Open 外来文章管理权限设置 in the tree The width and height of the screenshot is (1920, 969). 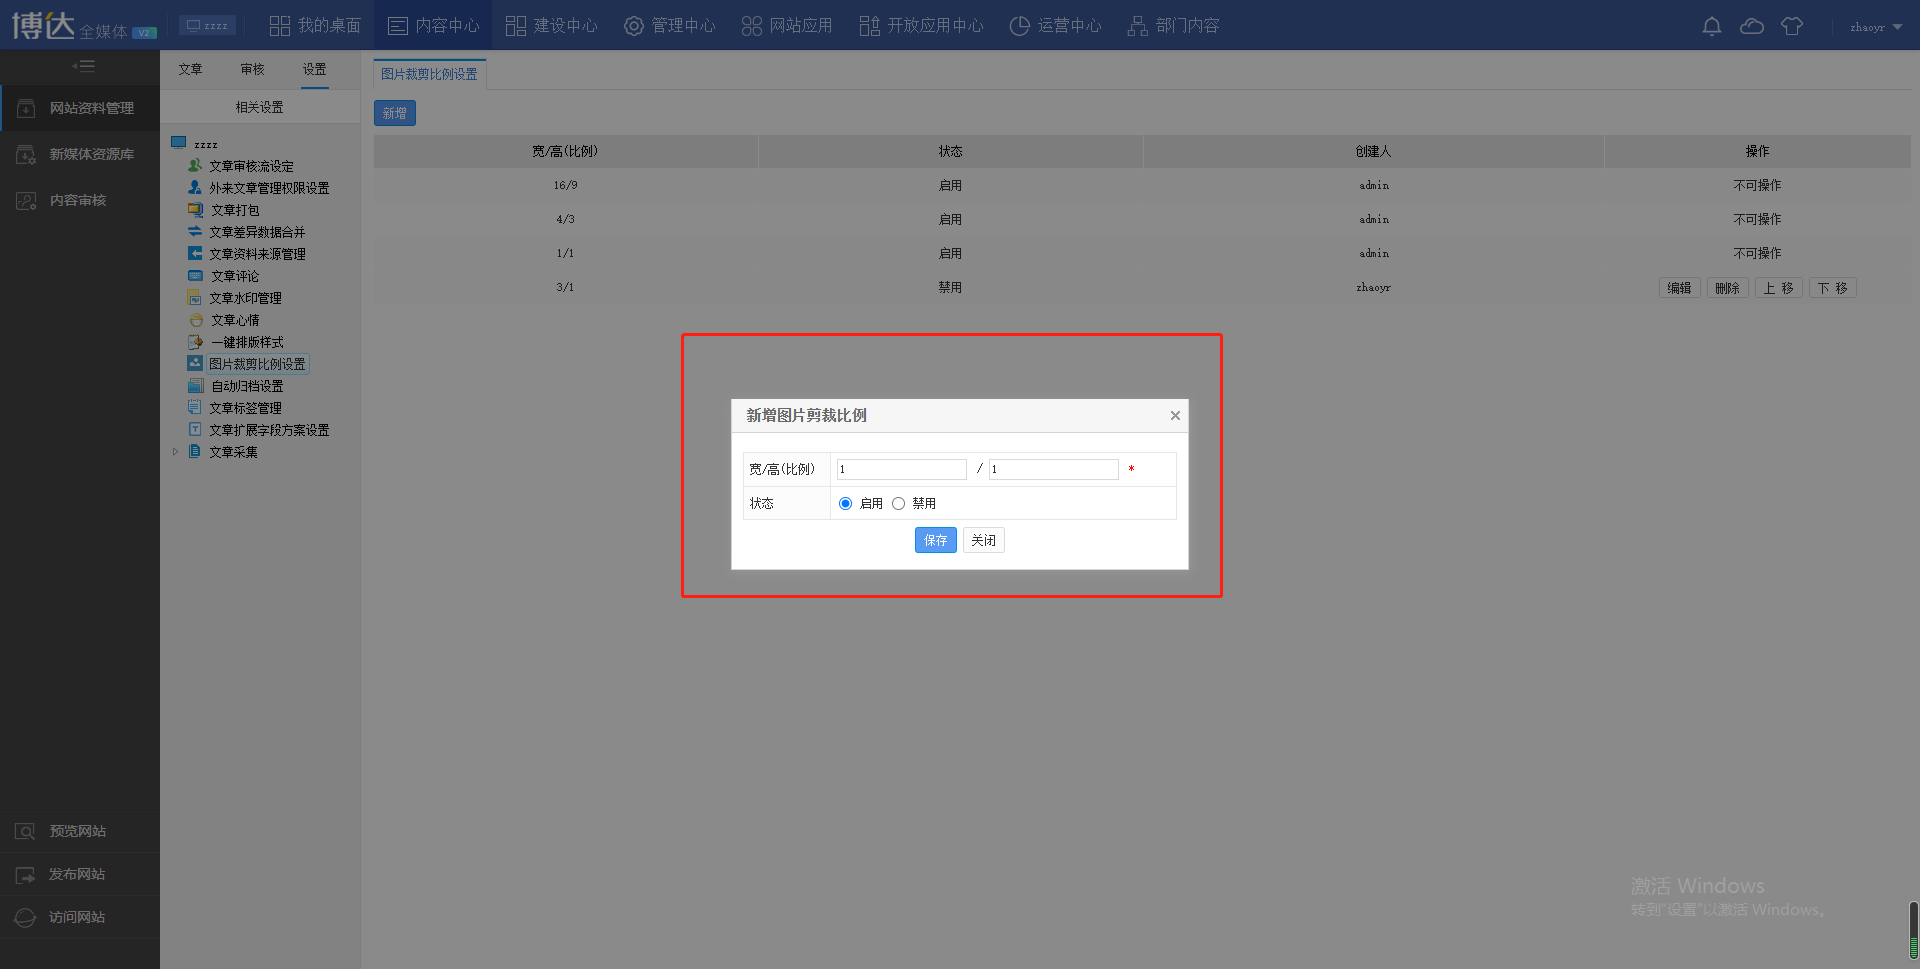tap(268, 188)
